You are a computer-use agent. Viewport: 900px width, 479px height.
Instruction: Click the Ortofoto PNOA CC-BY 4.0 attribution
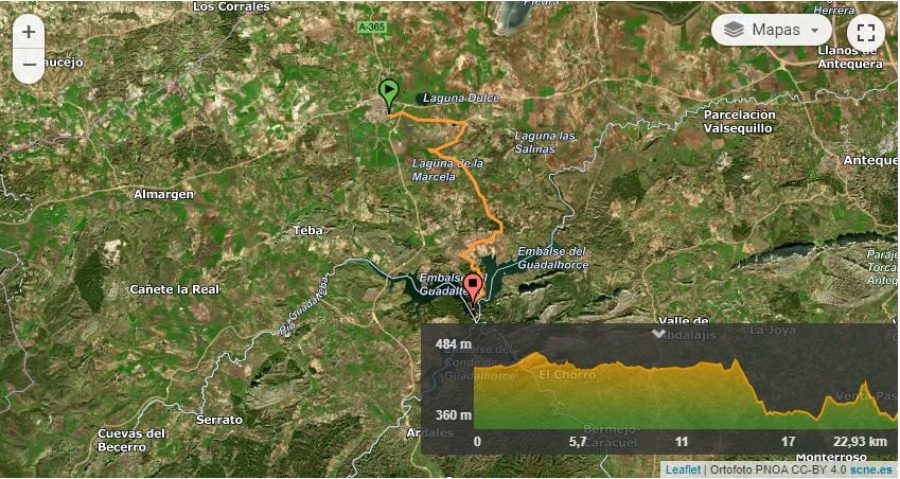click(778, 470)
